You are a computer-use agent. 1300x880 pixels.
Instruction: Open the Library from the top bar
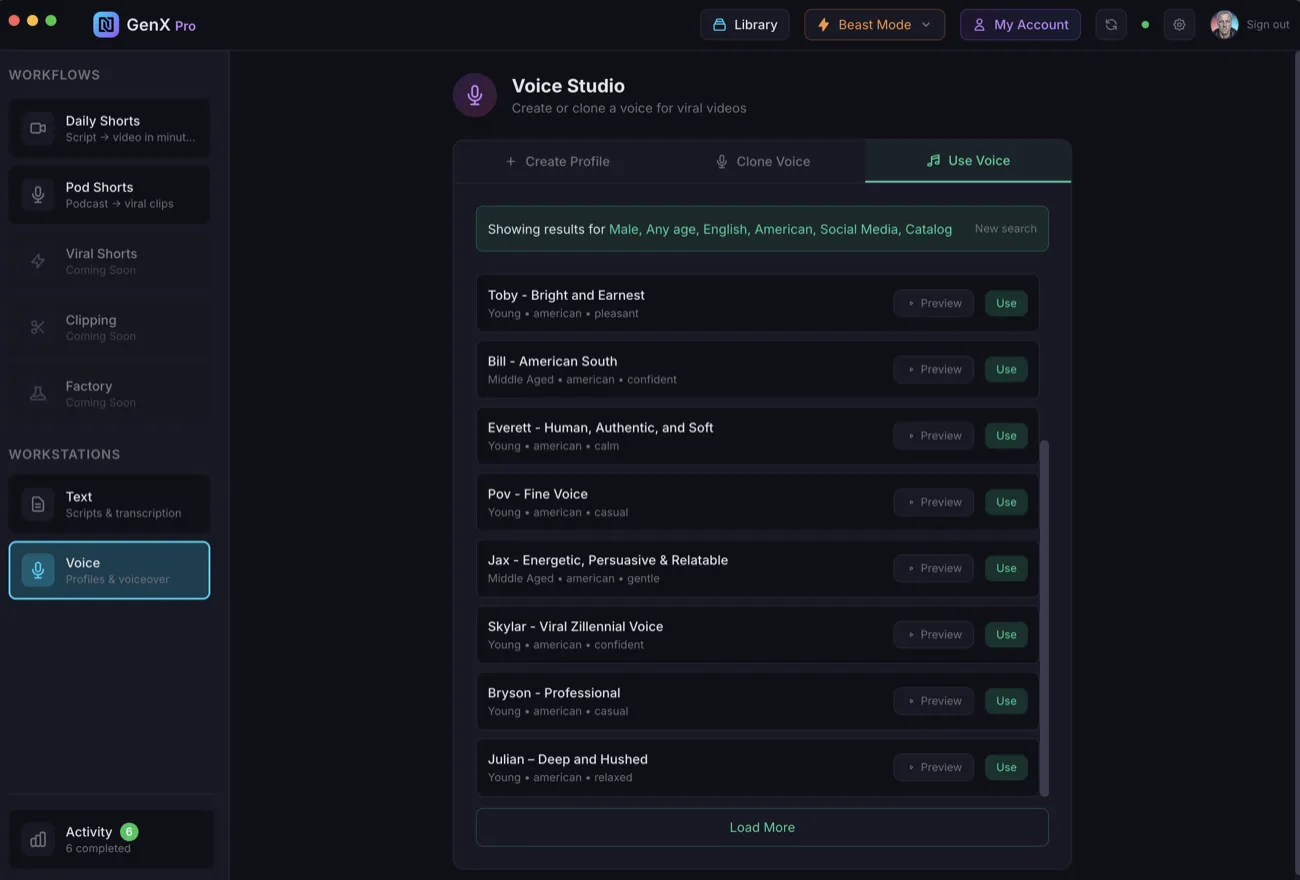[x=744, y=24]
